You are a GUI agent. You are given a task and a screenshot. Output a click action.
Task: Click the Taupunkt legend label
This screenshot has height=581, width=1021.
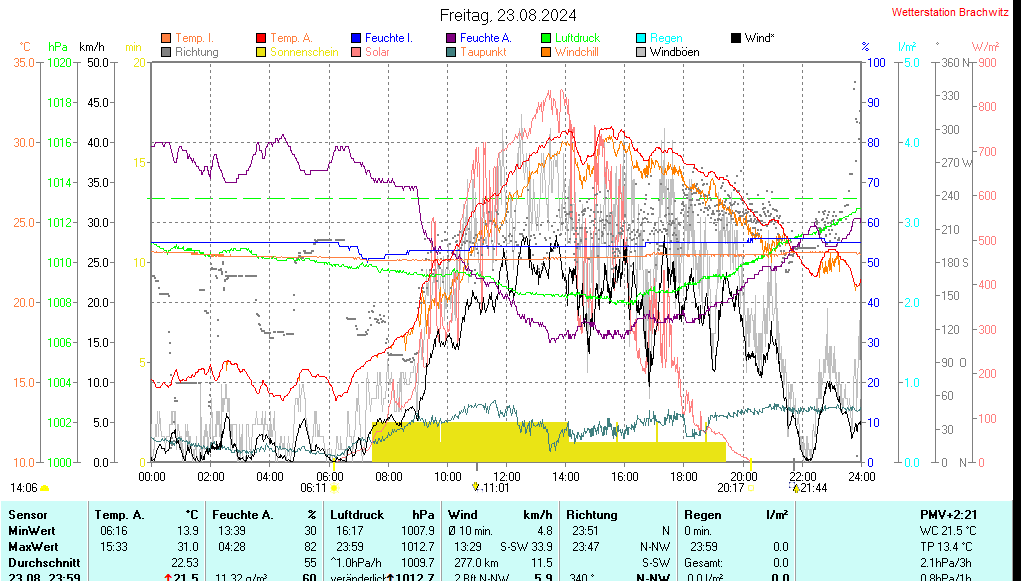pos(483,52)
